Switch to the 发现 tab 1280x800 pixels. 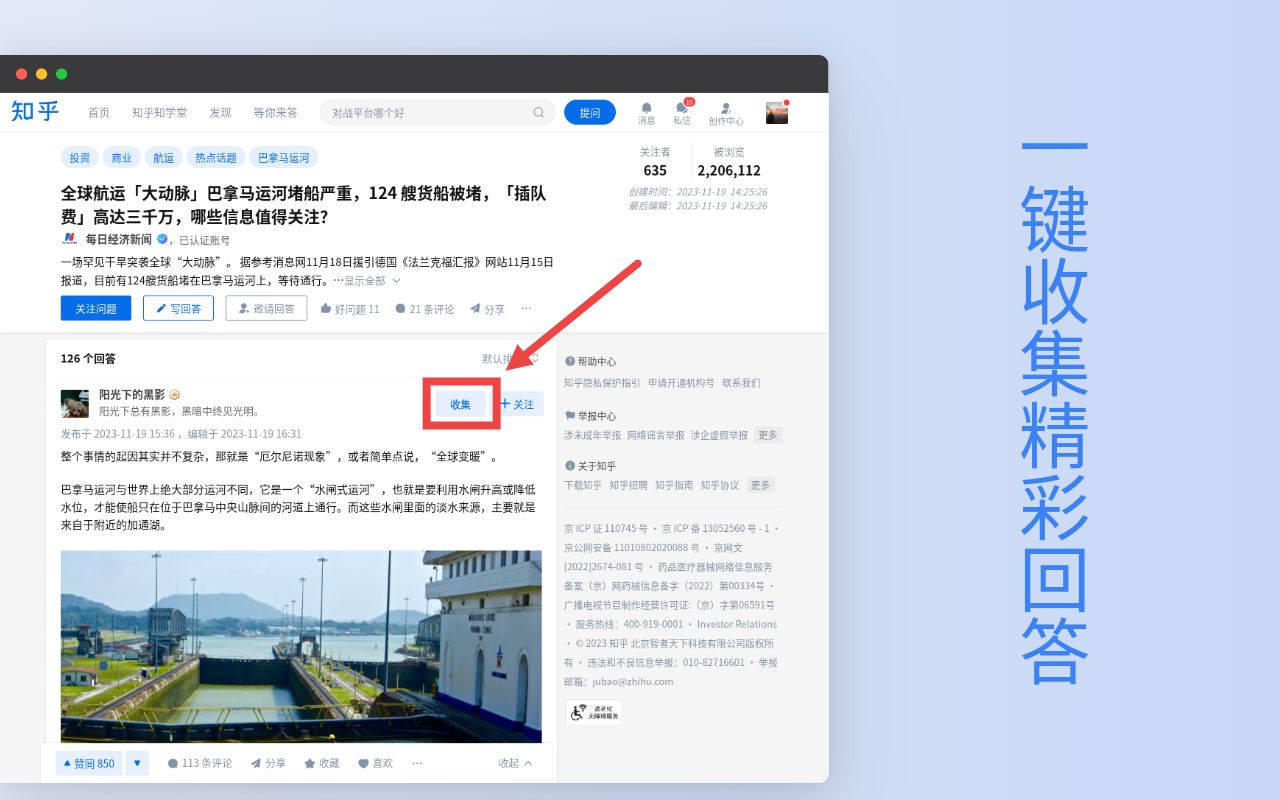click(220, 112)
